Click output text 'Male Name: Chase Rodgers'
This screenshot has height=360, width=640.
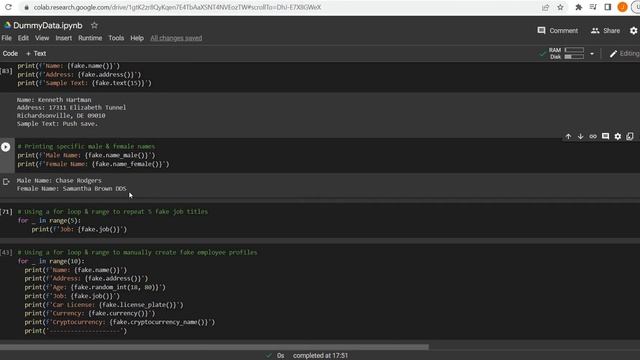tap(59, 180)
